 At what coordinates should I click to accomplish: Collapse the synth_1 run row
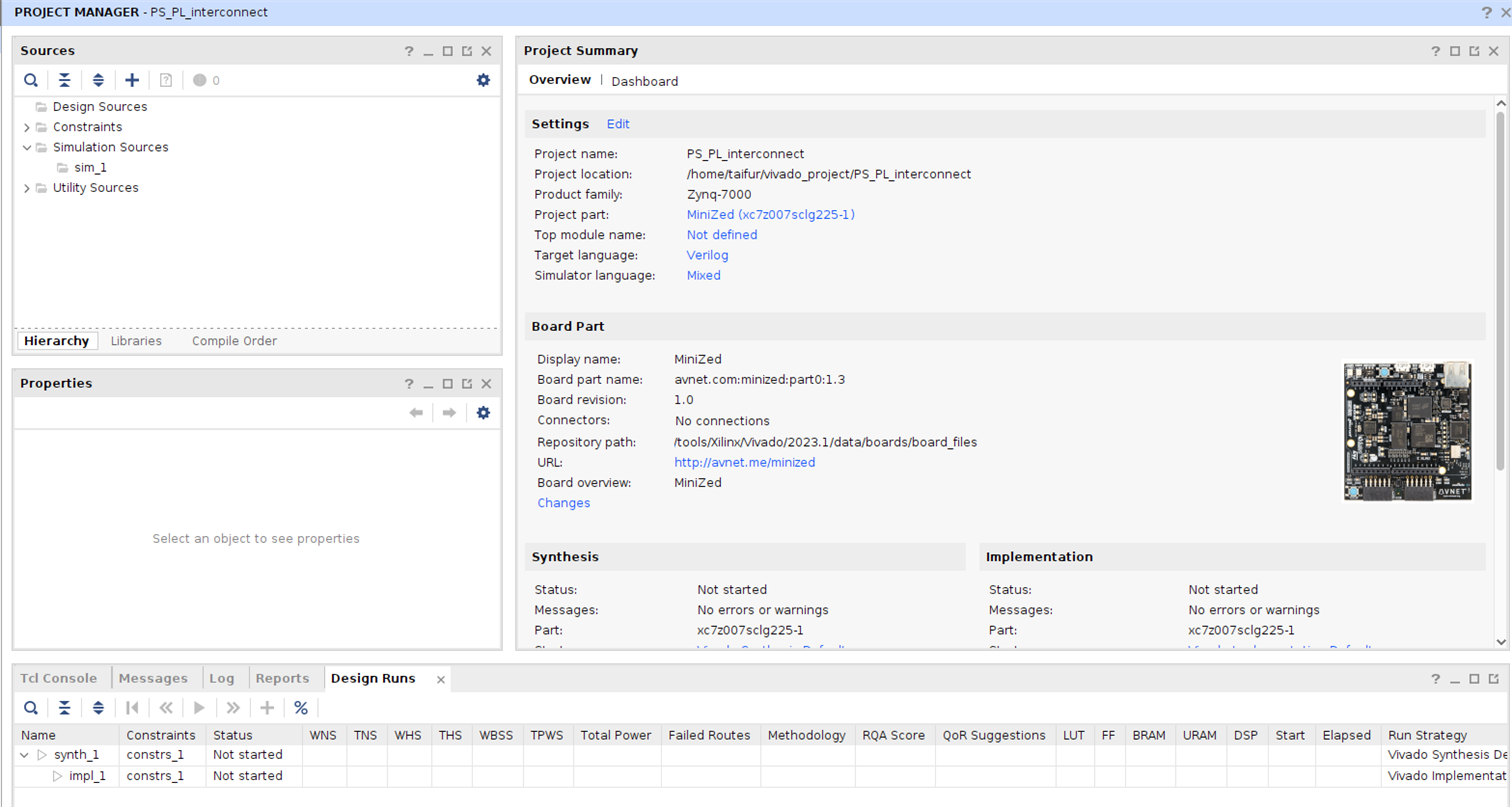click(x=24, y=755)
